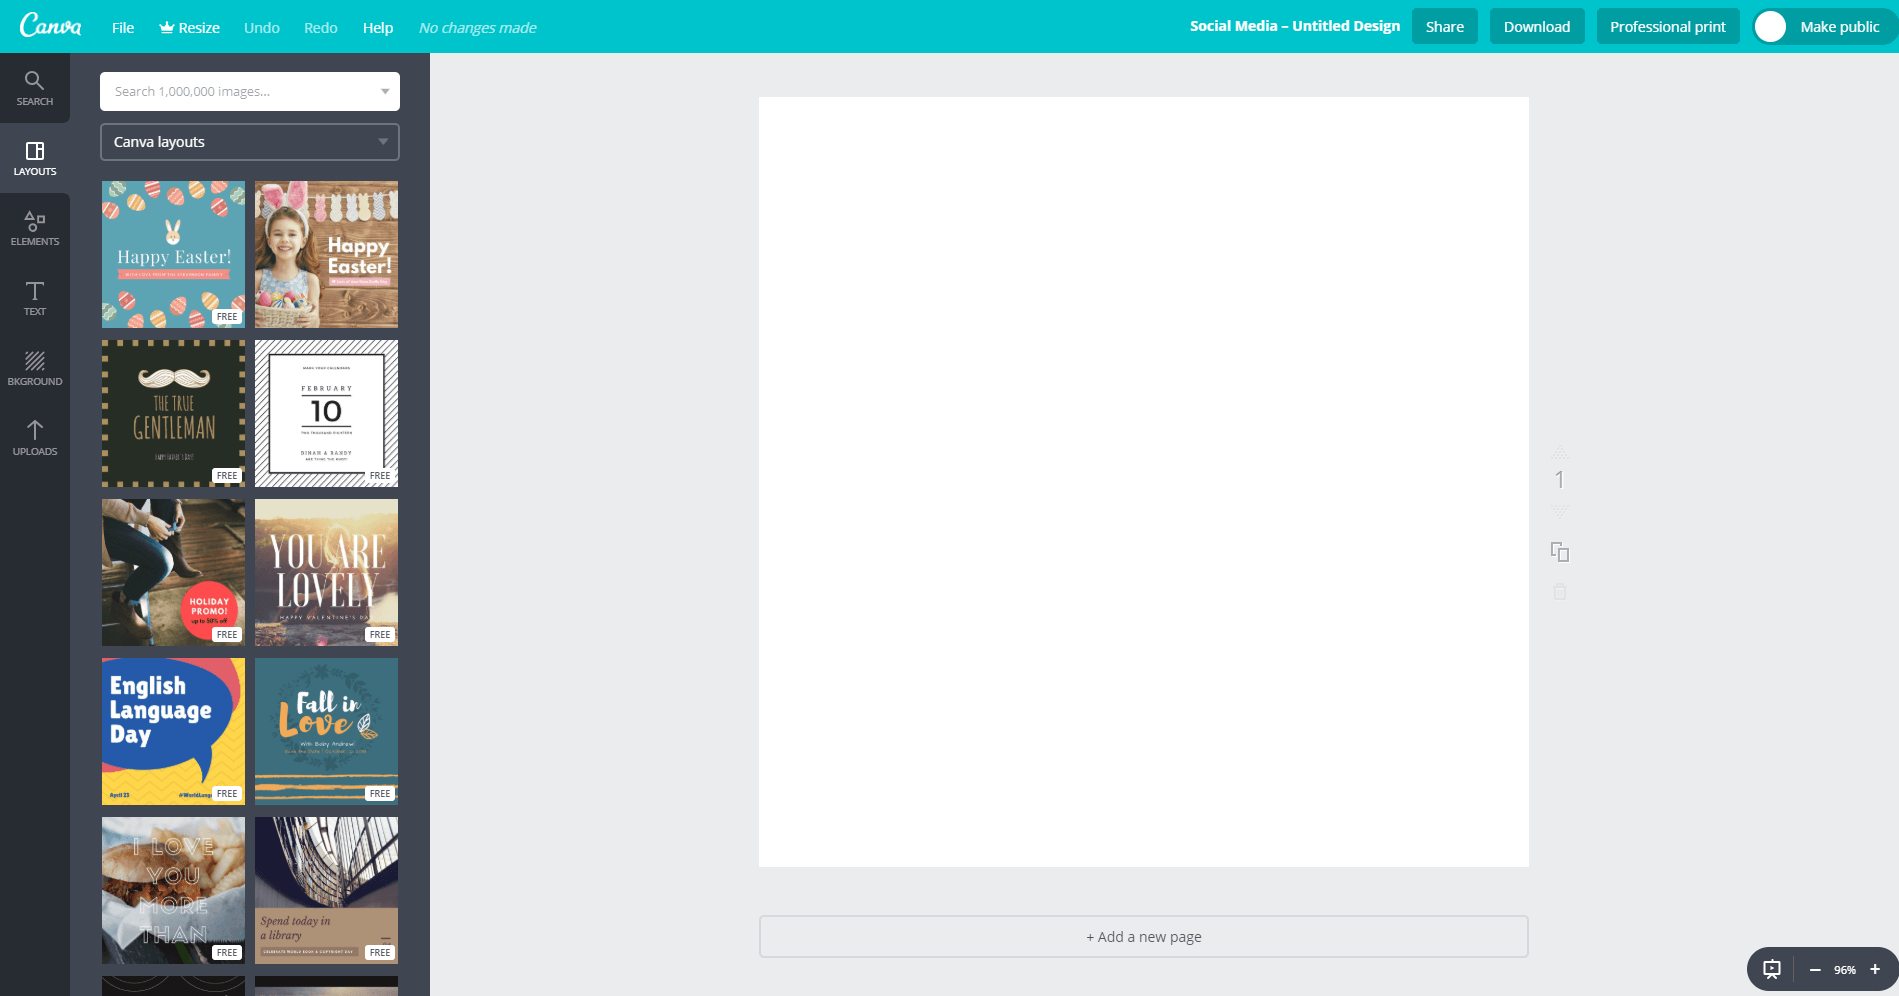
Task: Copy the current page
Action: [x=1560, y=552]
